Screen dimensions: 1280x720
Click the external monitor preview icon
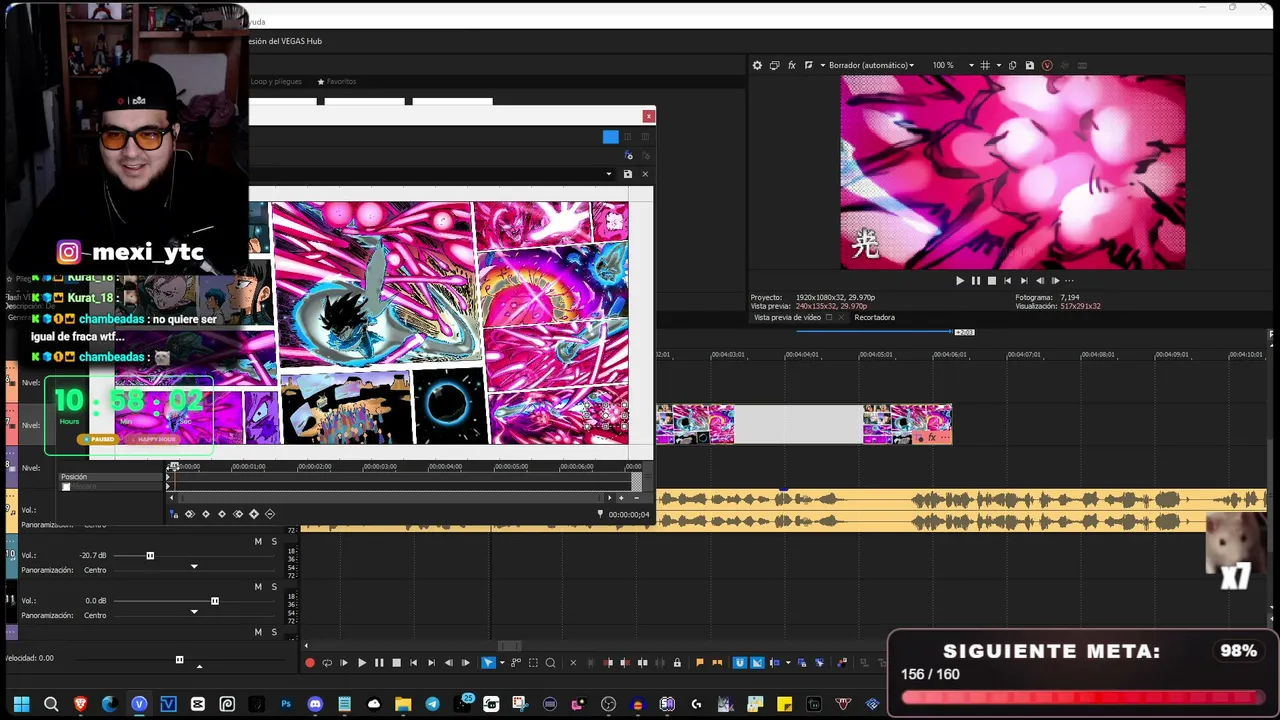point(774,66)
